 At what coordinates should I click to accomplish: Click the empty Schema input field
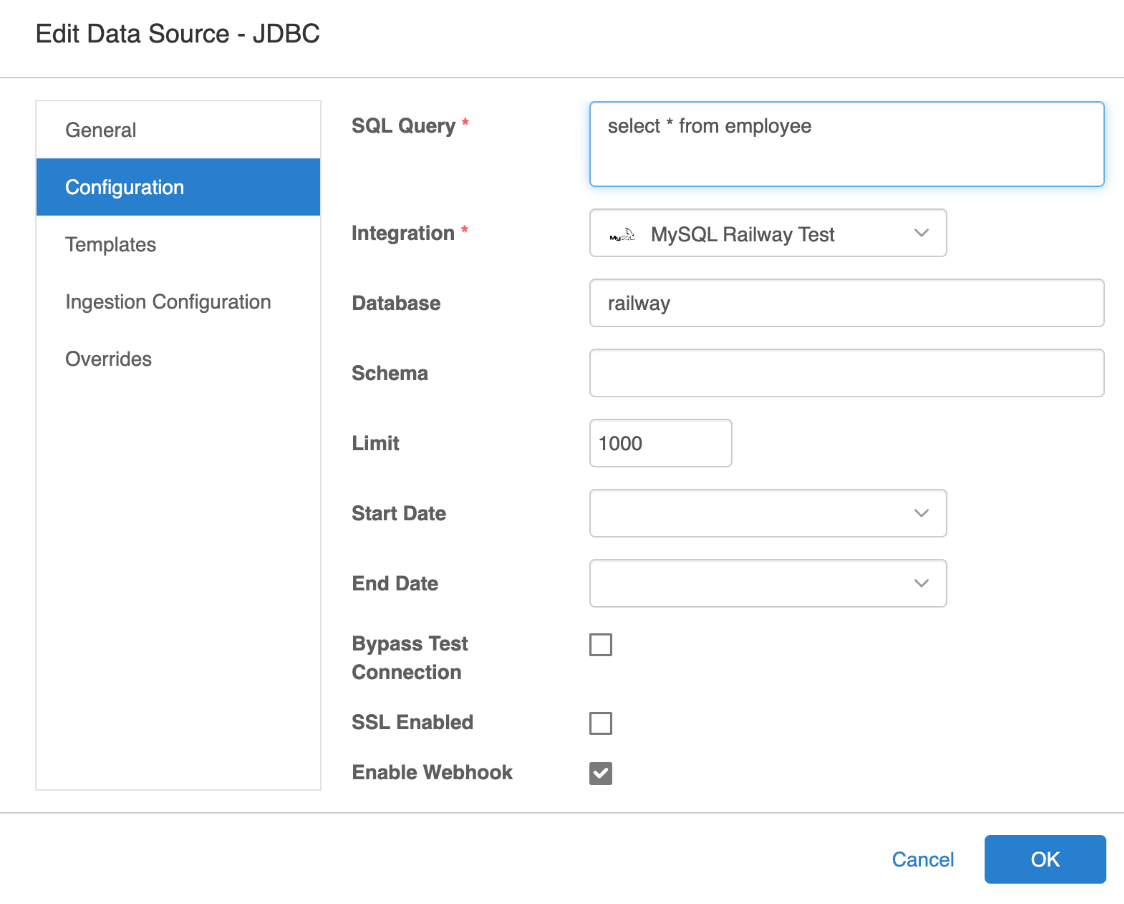[x=847, y=373]
